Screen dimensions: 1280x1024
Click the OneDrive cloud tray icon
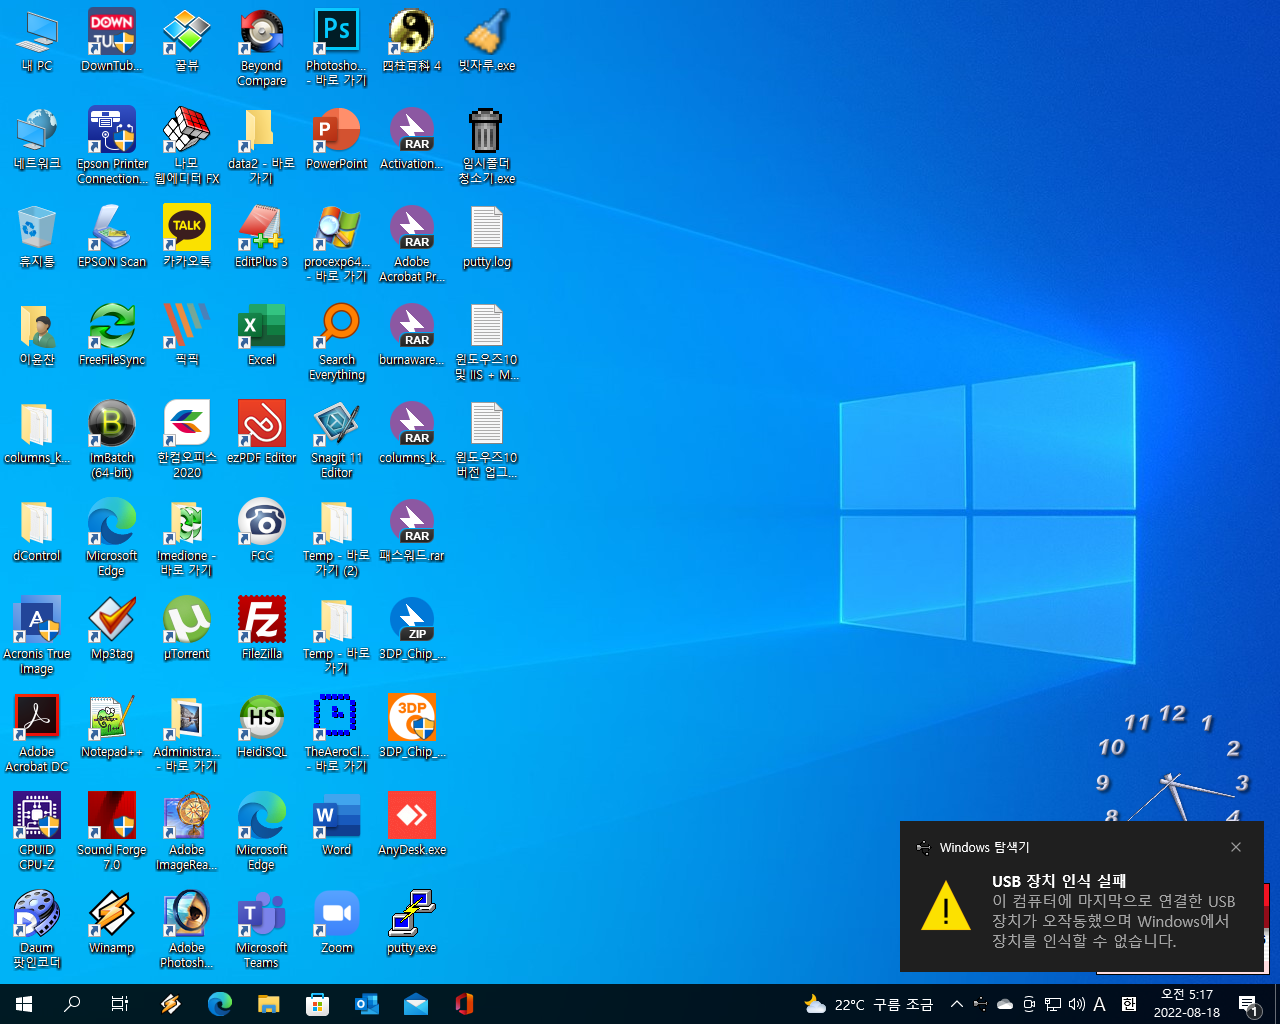1005,1004
